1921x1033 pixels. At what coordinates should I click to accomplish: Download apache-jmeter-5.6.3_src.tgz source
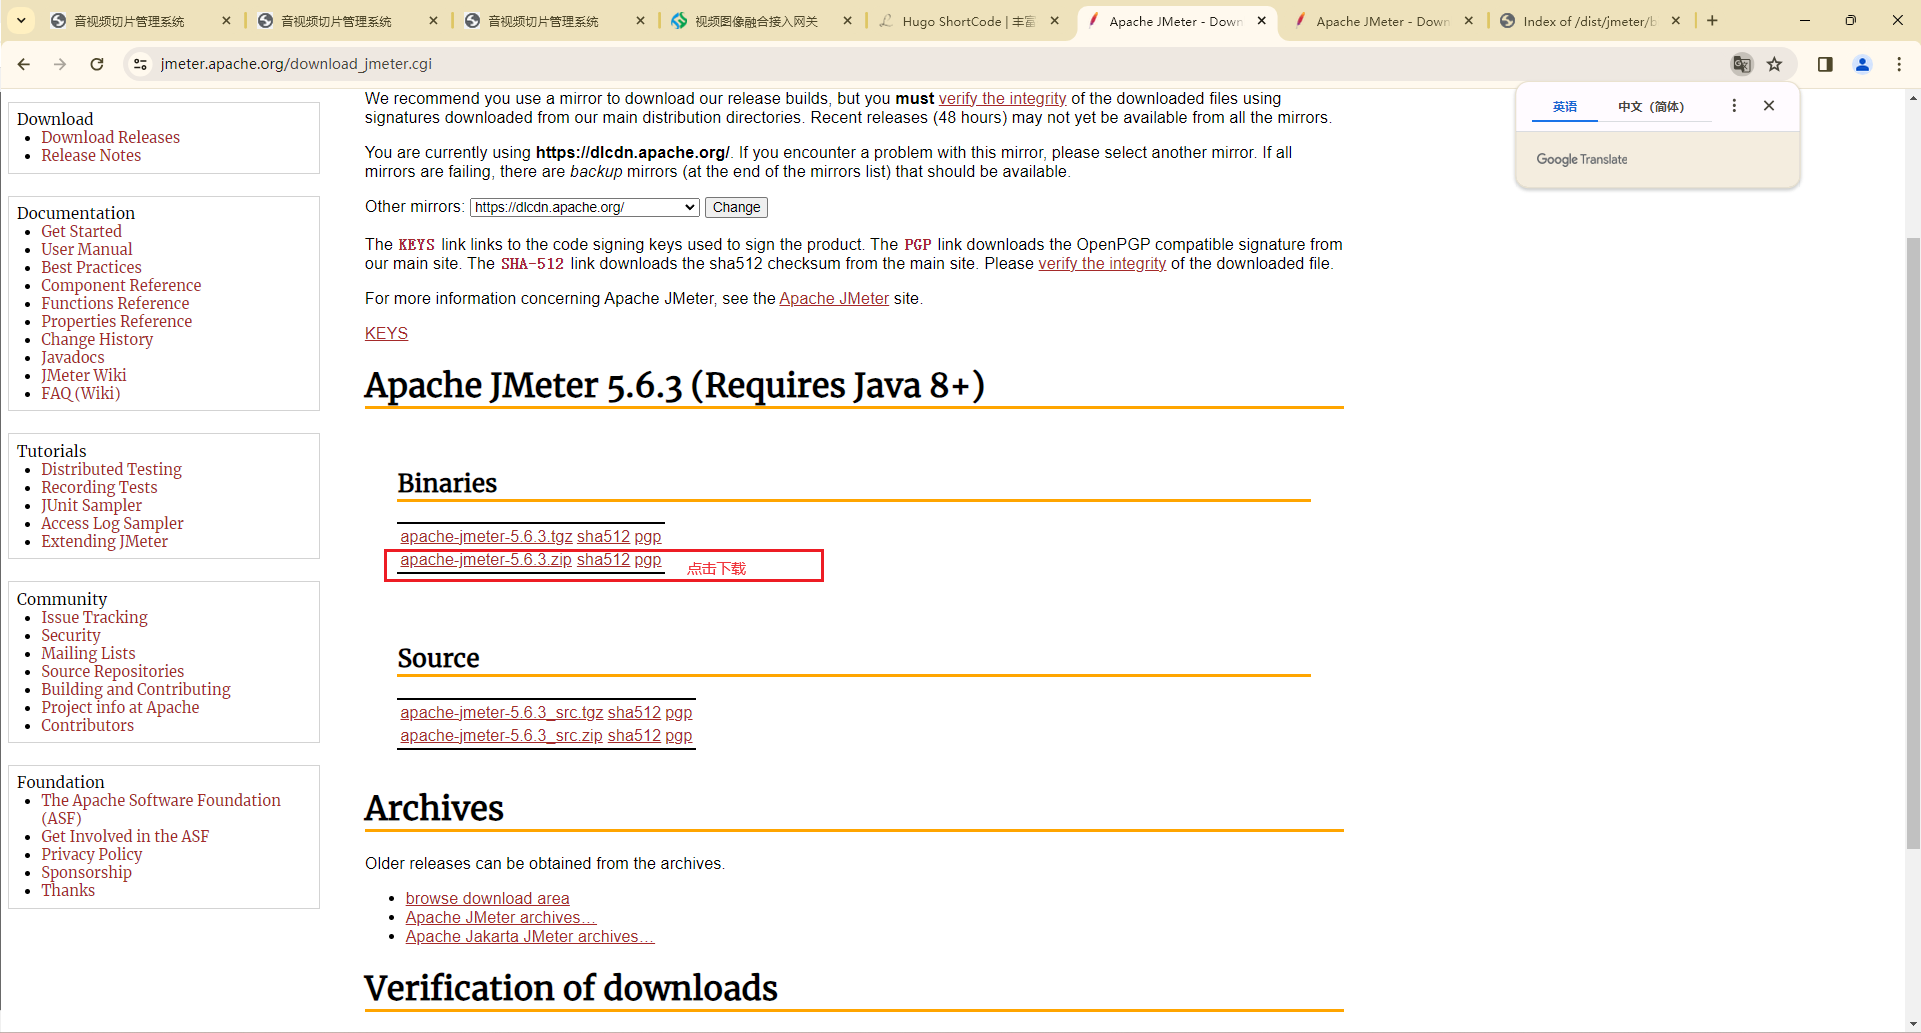(502, 713)
